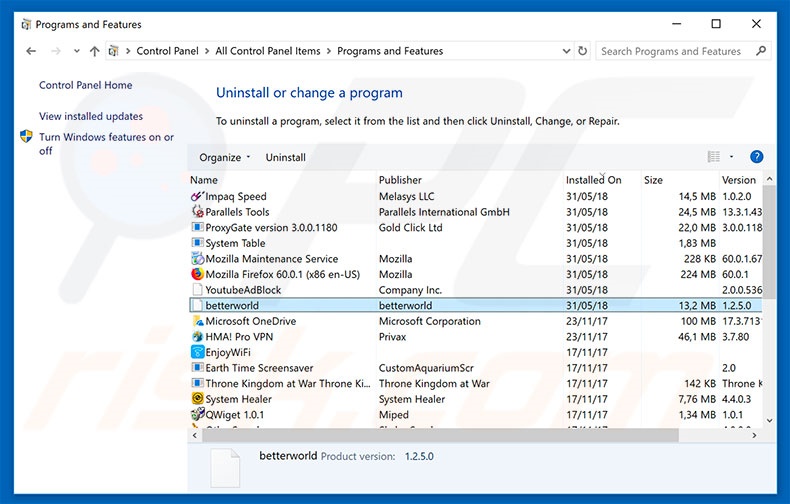Click the Mozilla Maintenance Service icon

coord(198,259)
